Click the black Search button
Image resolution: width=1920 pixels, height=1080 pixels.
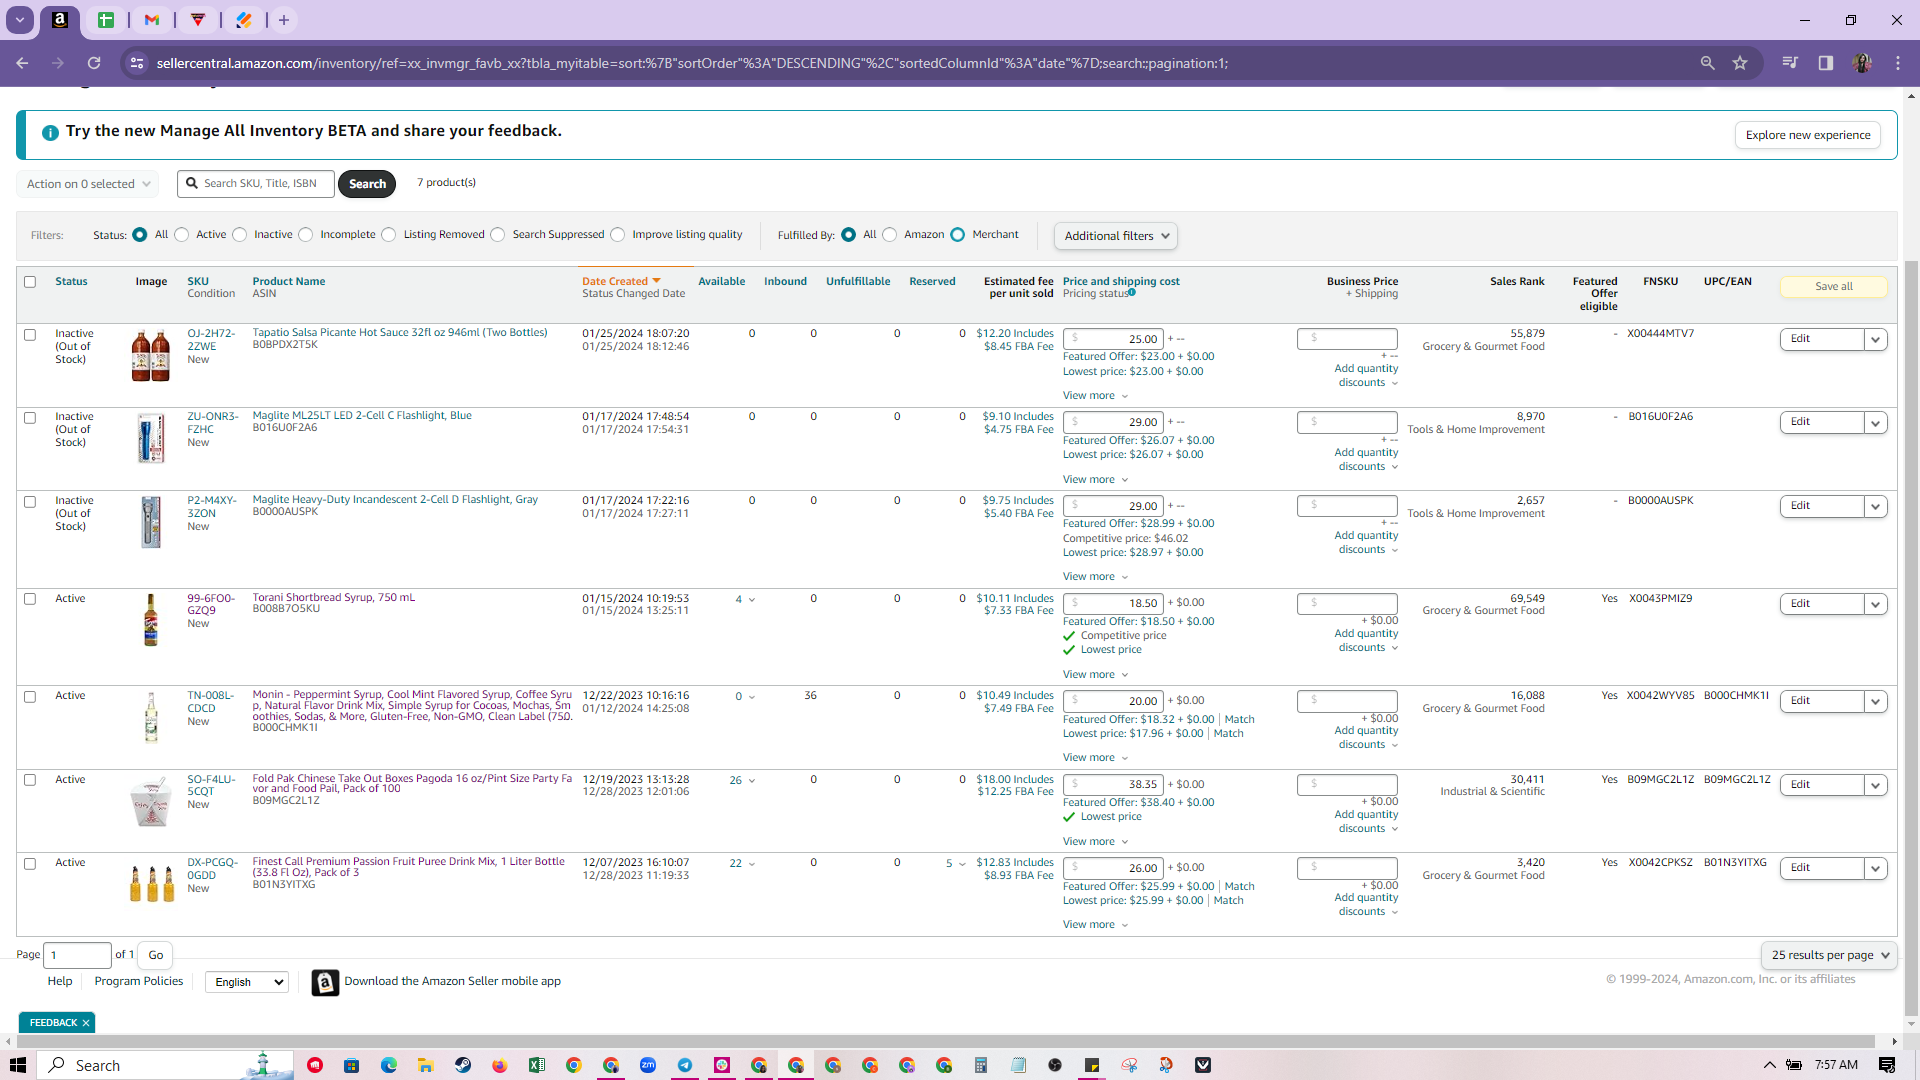point(367,184)
